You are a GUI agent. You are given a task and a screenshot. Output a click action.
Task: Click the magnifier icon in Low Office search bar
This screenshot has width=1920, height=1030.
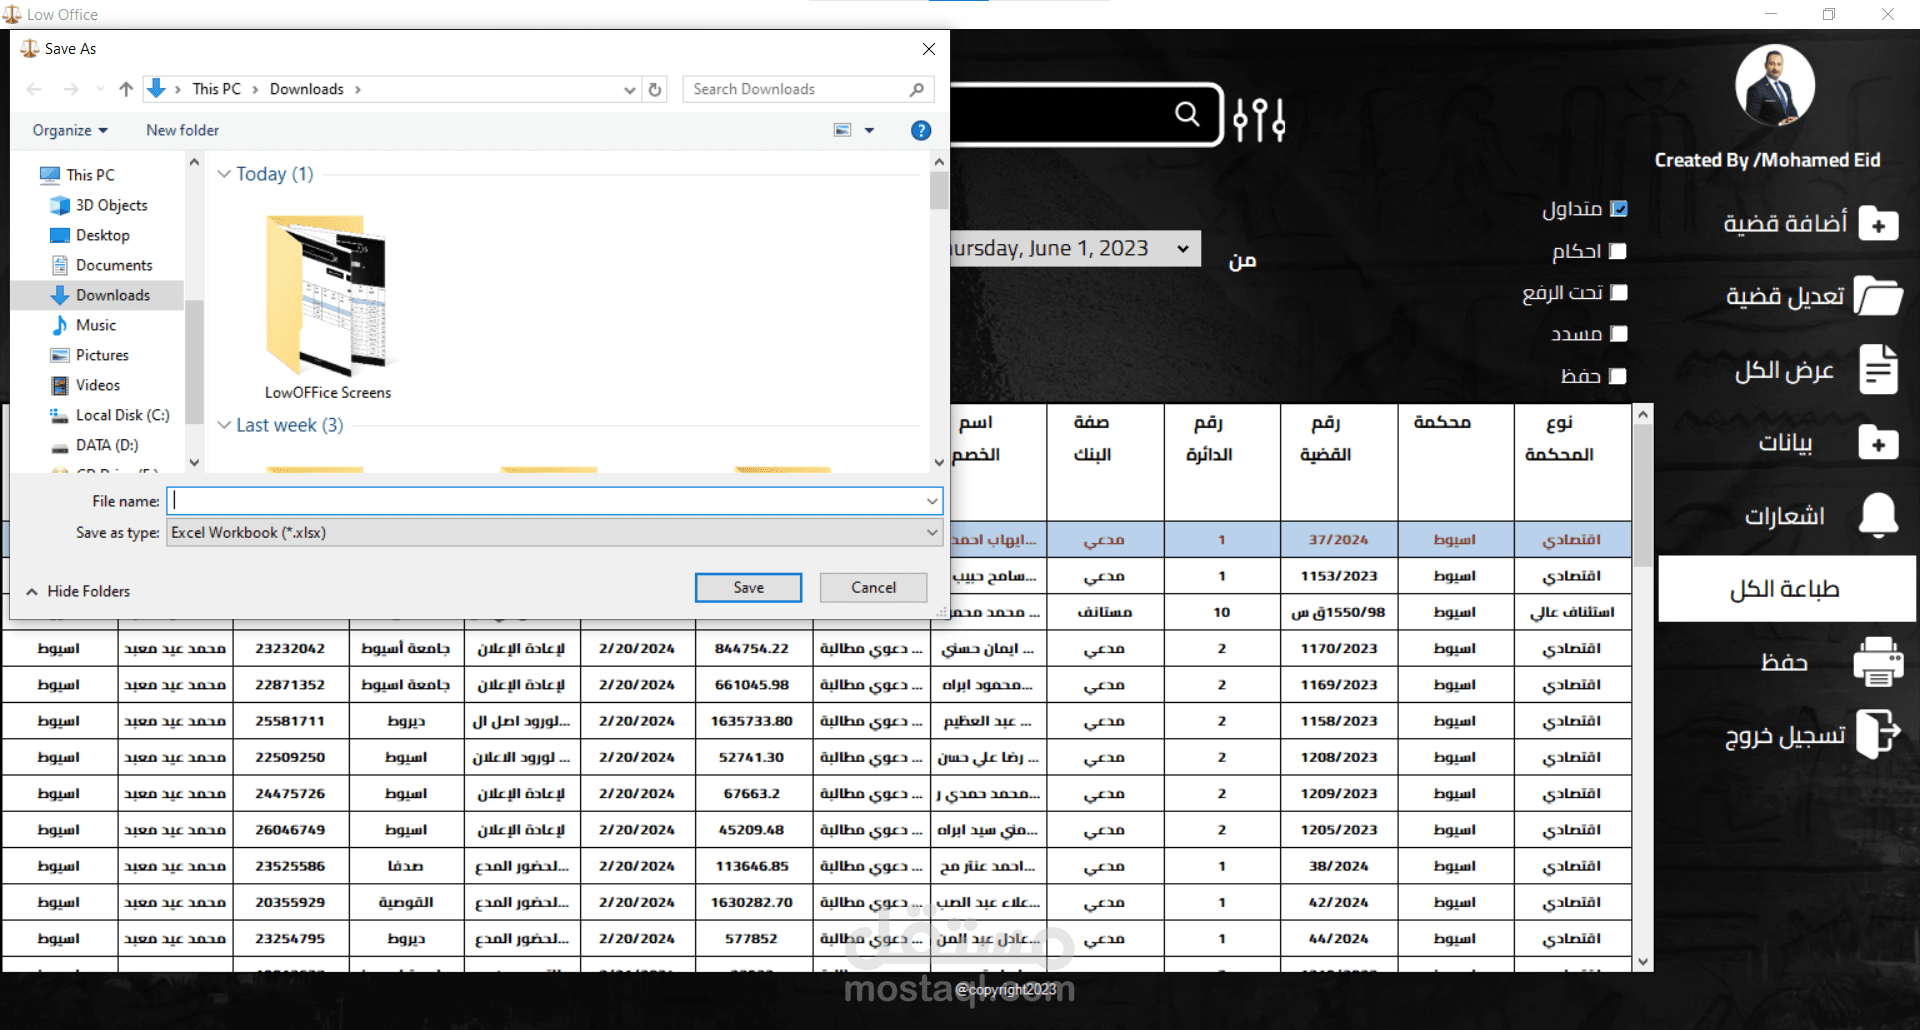[x=1187, y=114]
